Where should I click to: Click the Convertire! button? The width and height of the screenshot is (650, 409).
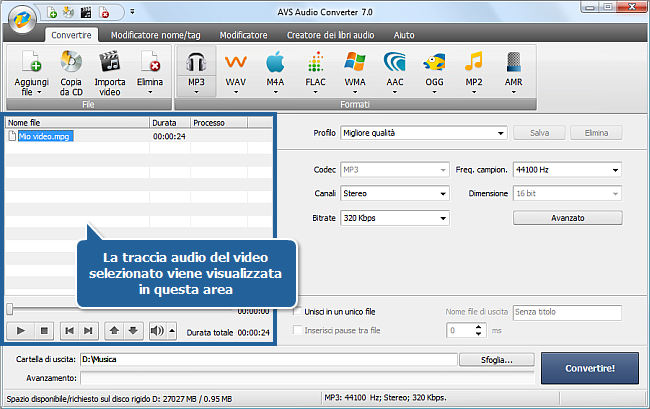(591, 367)
